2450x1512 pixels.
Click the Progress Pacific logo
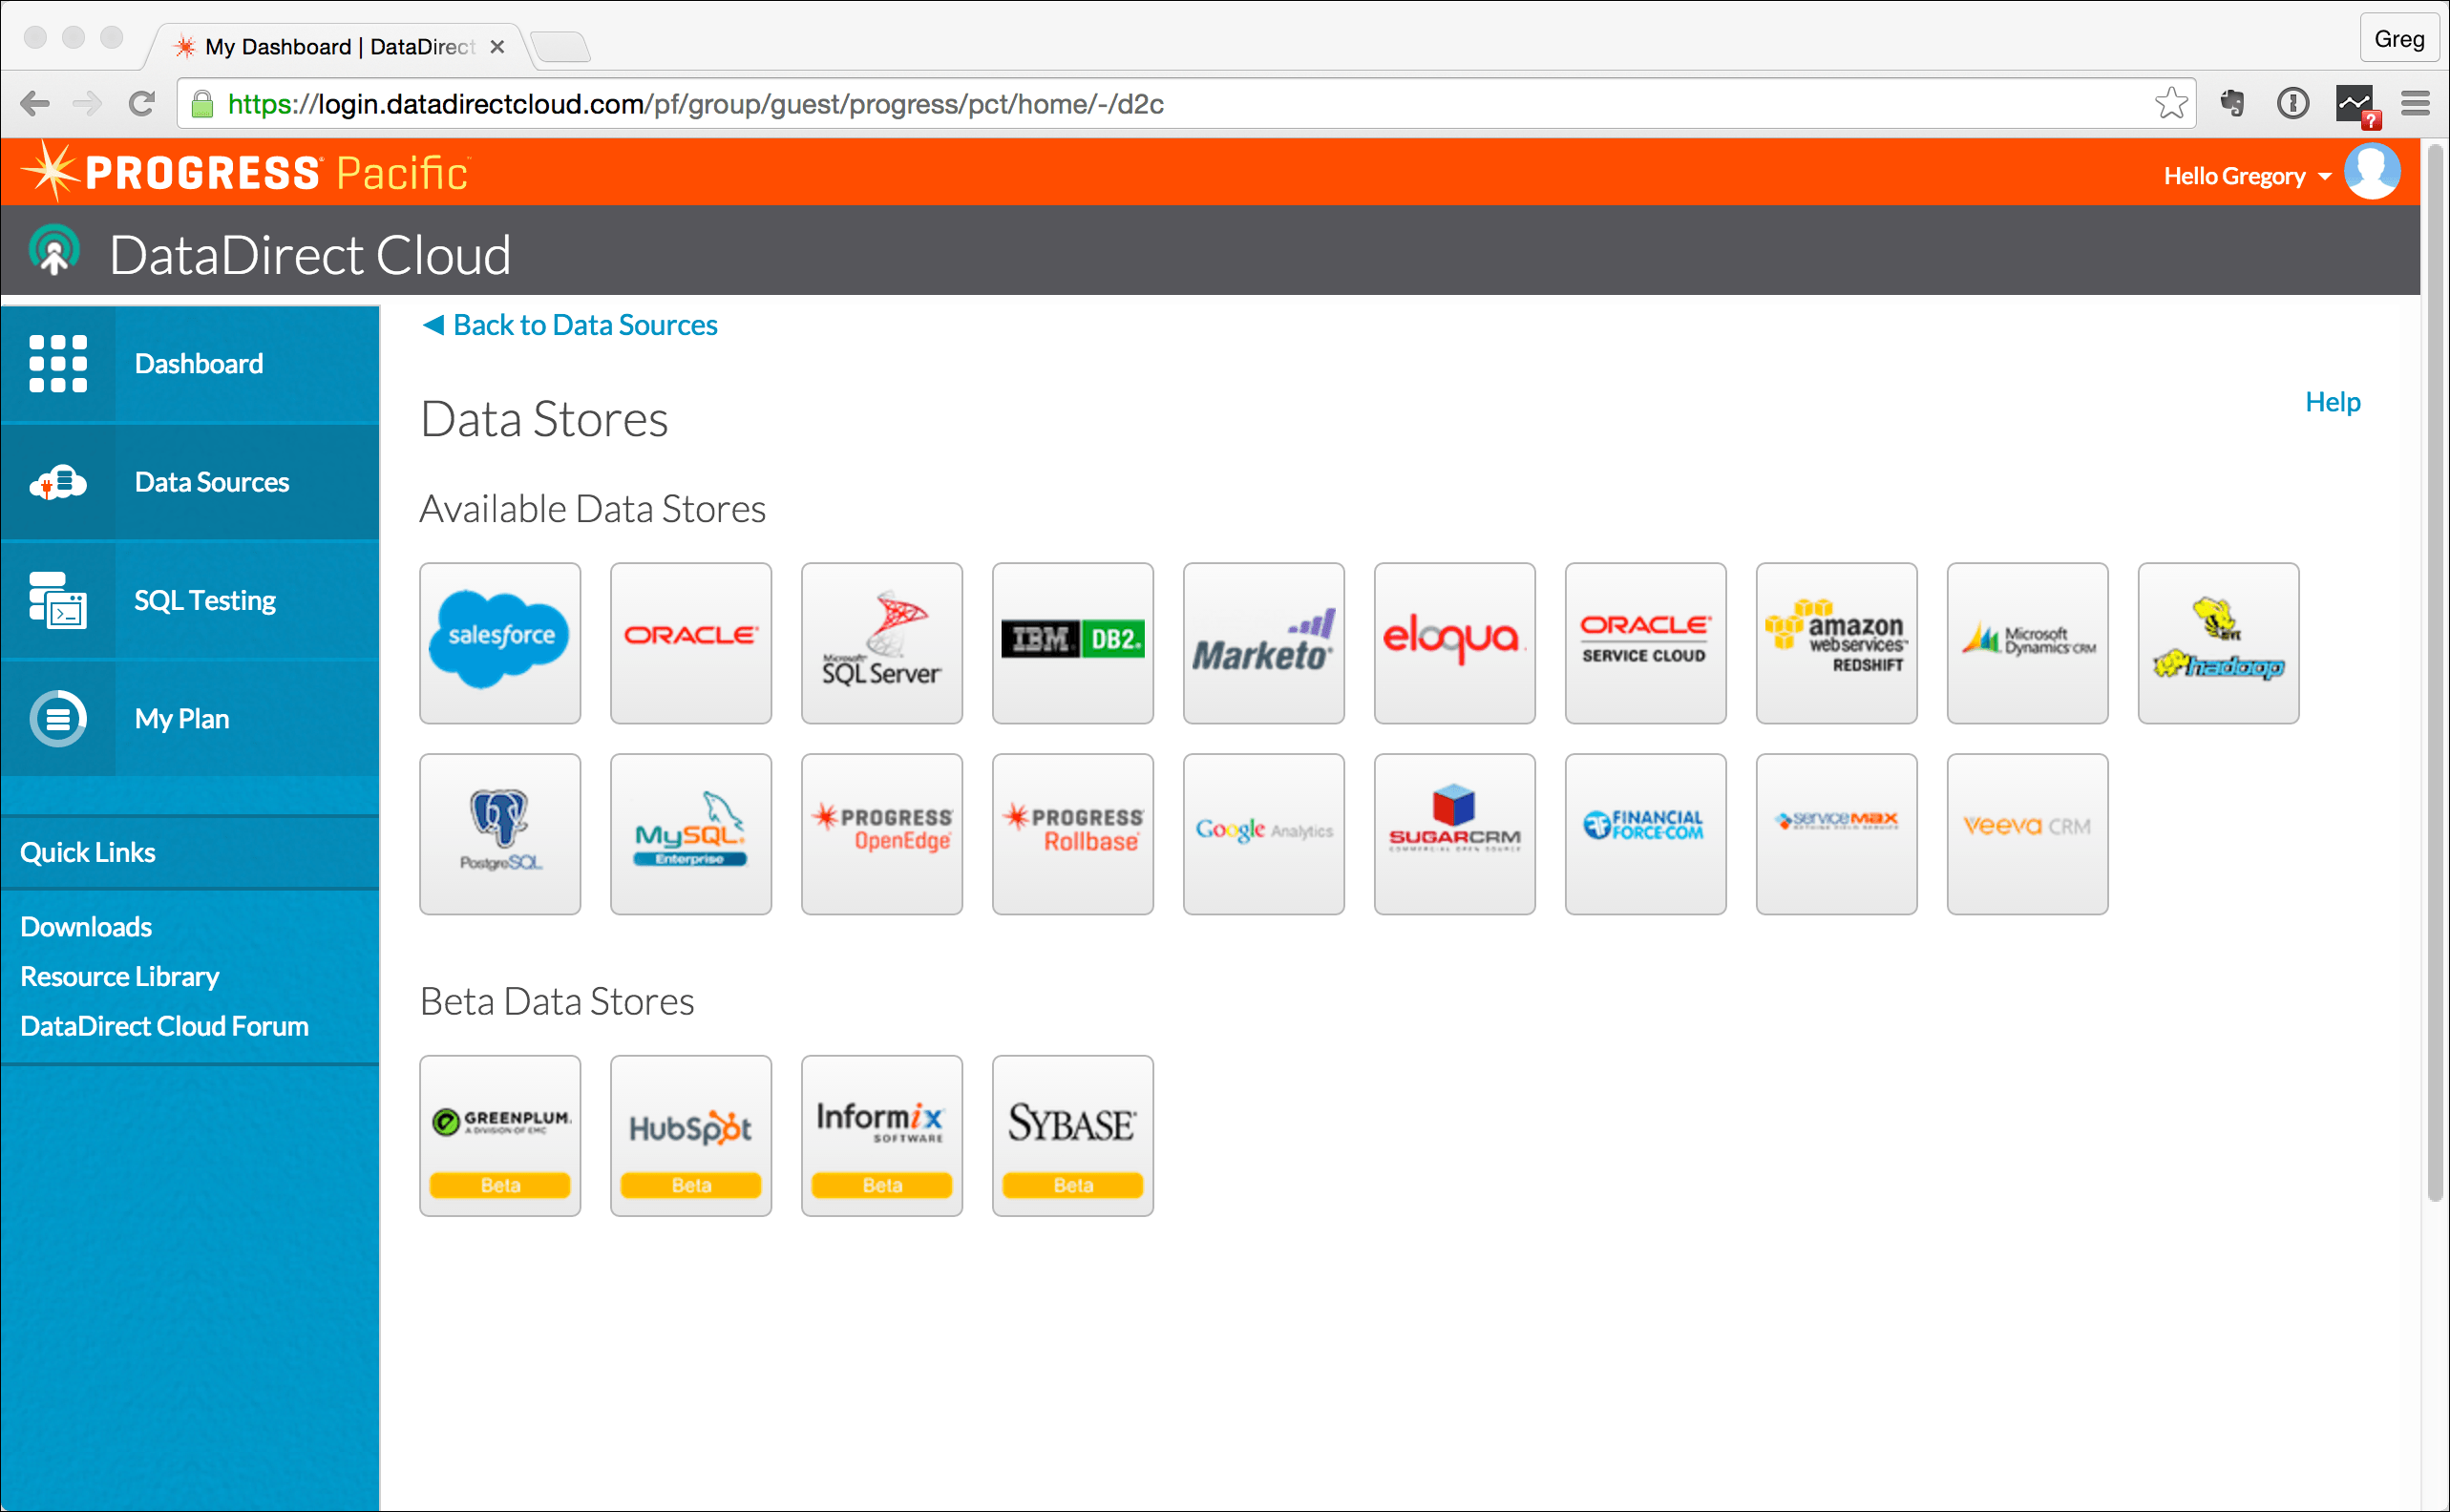(246, 172)
